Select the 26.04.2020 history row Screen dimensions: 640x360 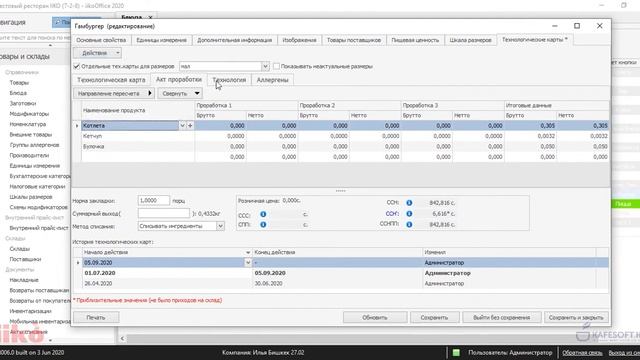[341, 283]
